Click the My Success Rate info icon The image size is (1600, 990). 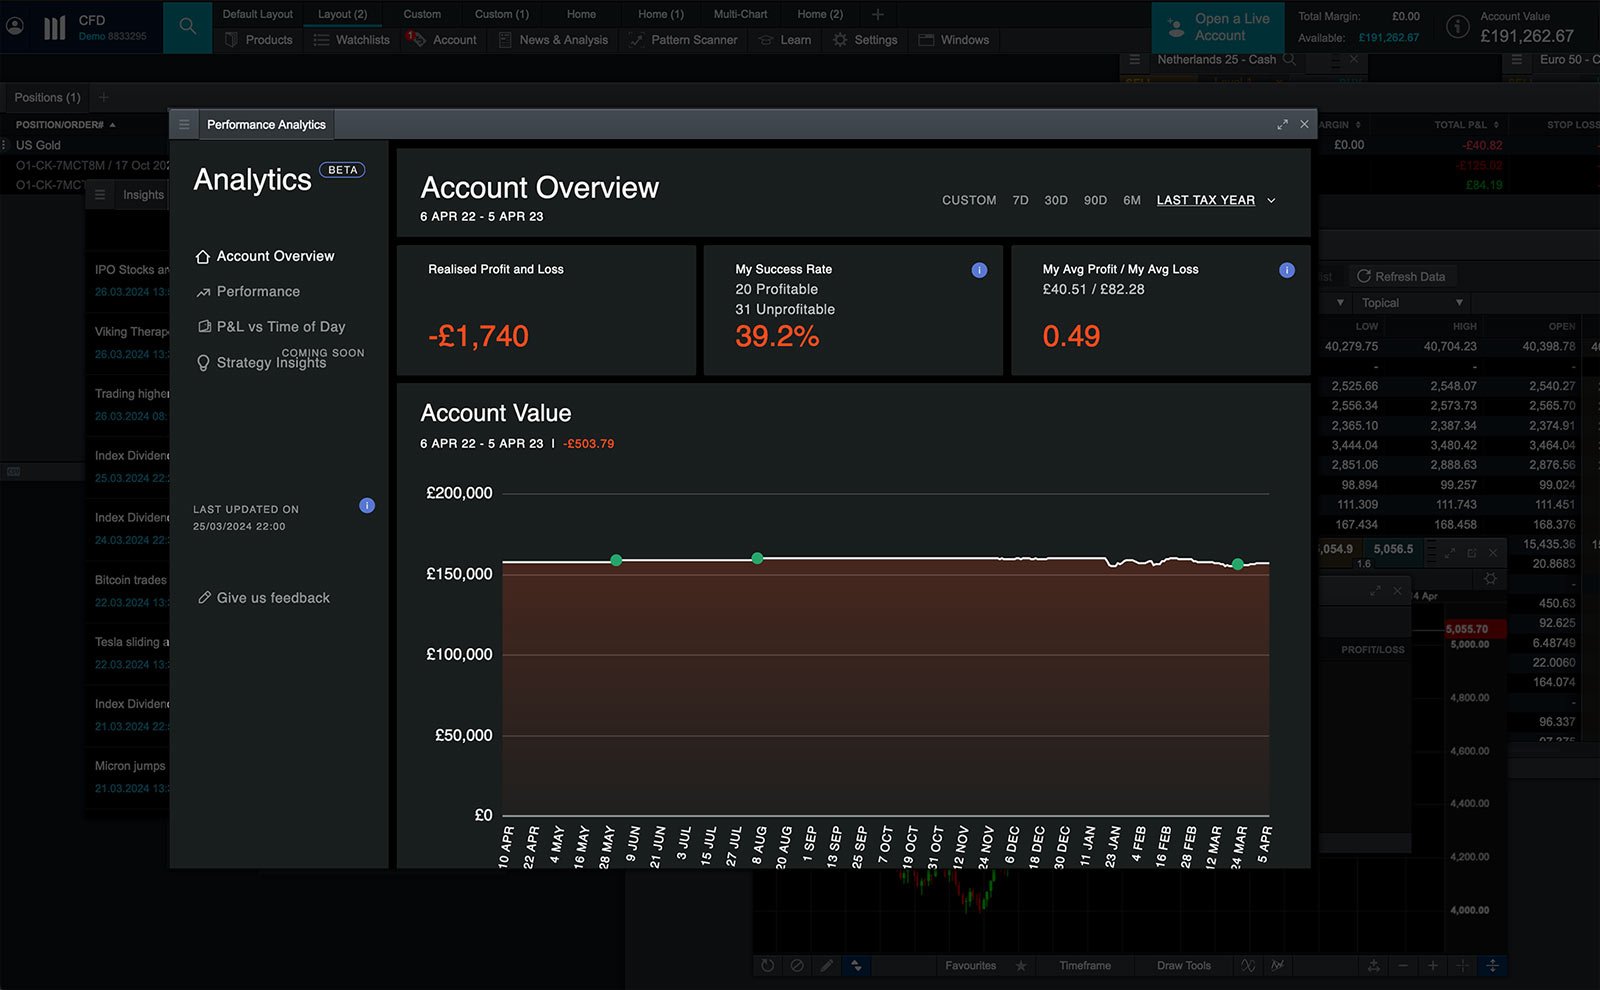[979, 270]
